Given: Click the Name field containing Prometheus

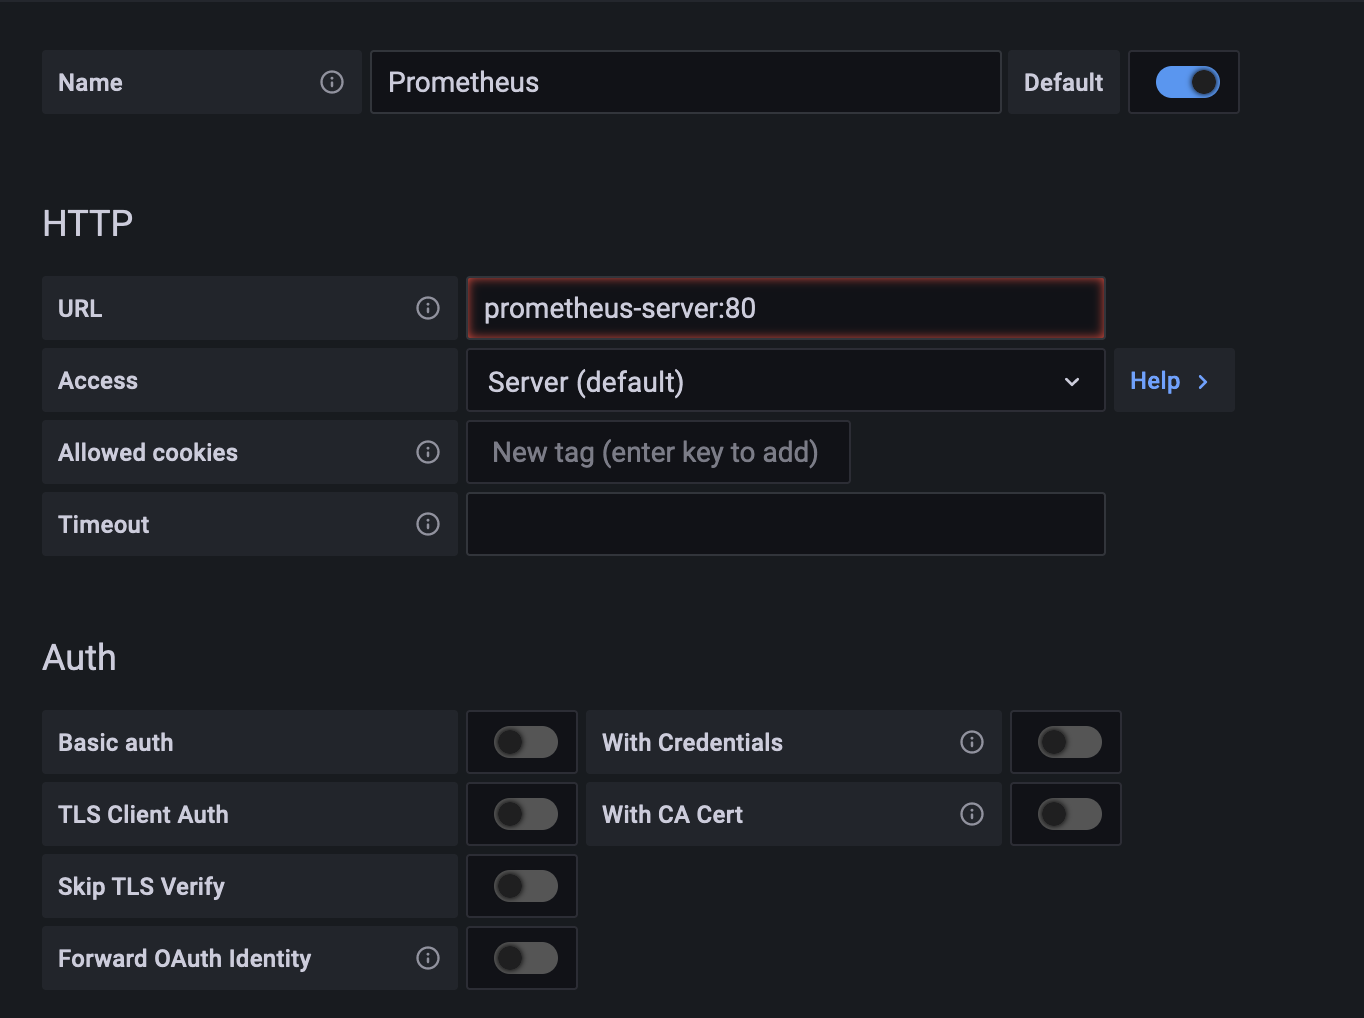Looking at the screenshot, I should [x=686, y=82].
